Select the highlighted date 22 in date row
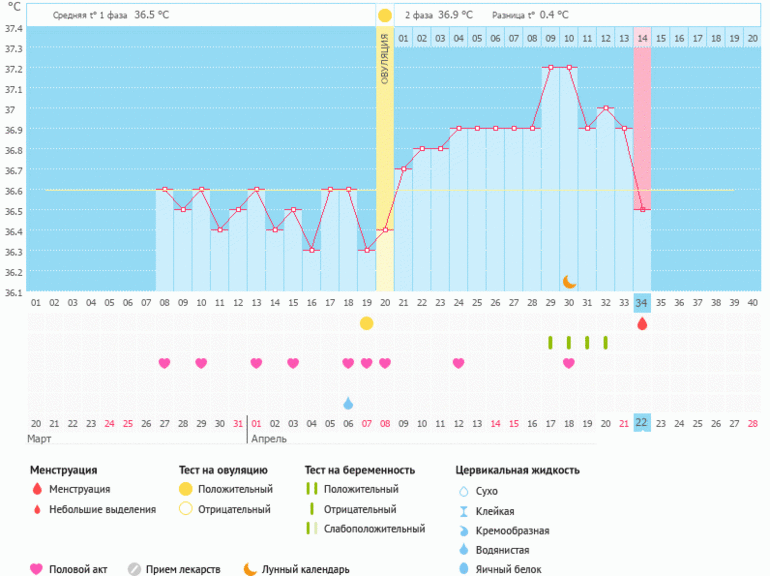 point(642,423)
